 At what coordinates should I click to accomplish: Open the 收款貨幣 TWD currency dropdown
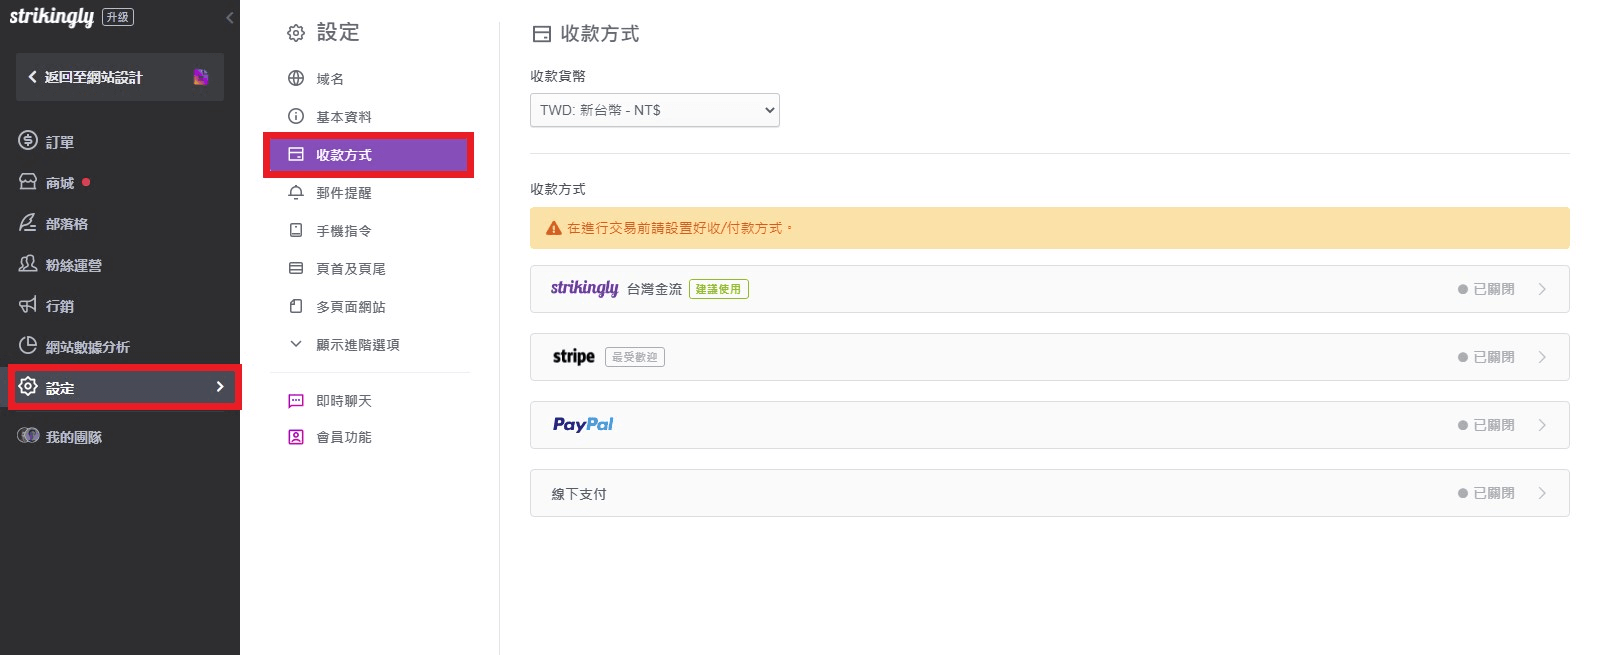(x=654, y=110)
